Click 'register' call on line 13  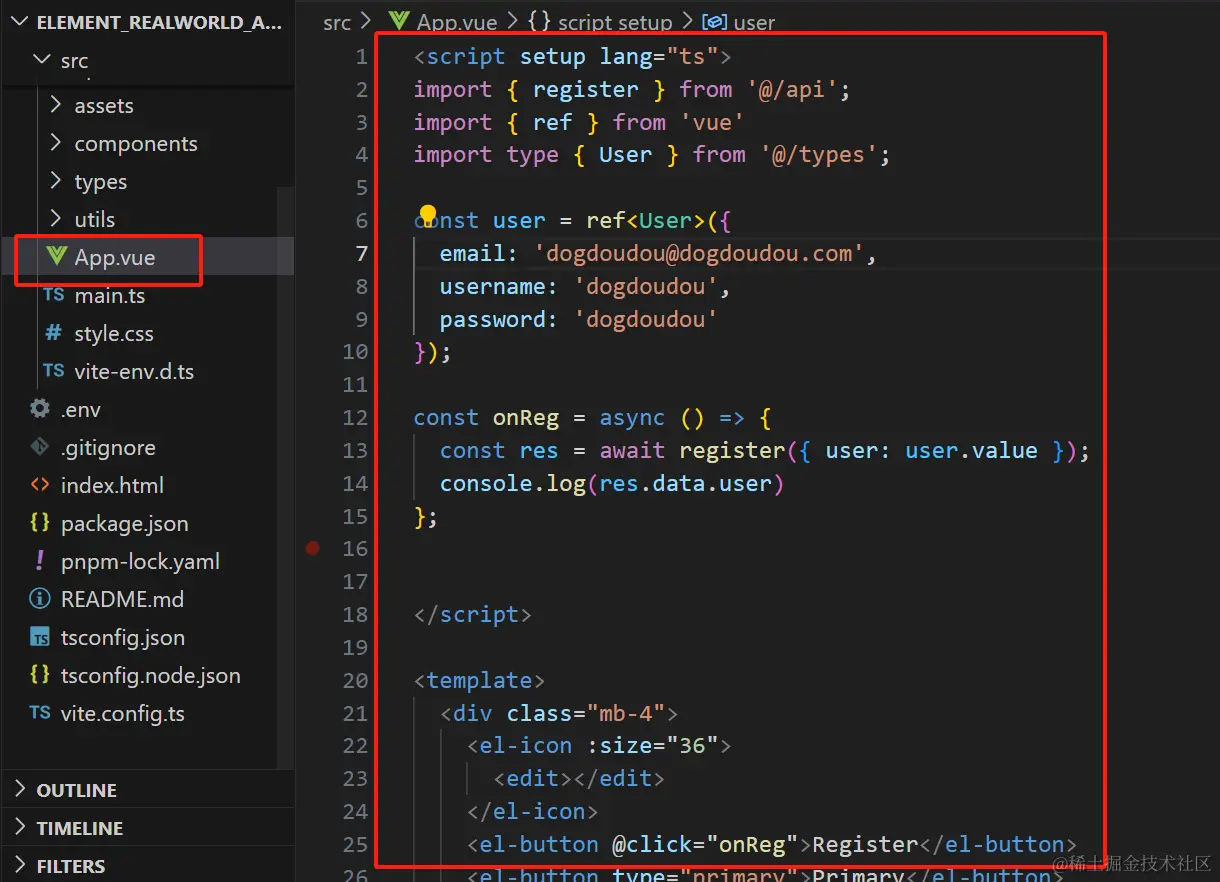(732, 451)
